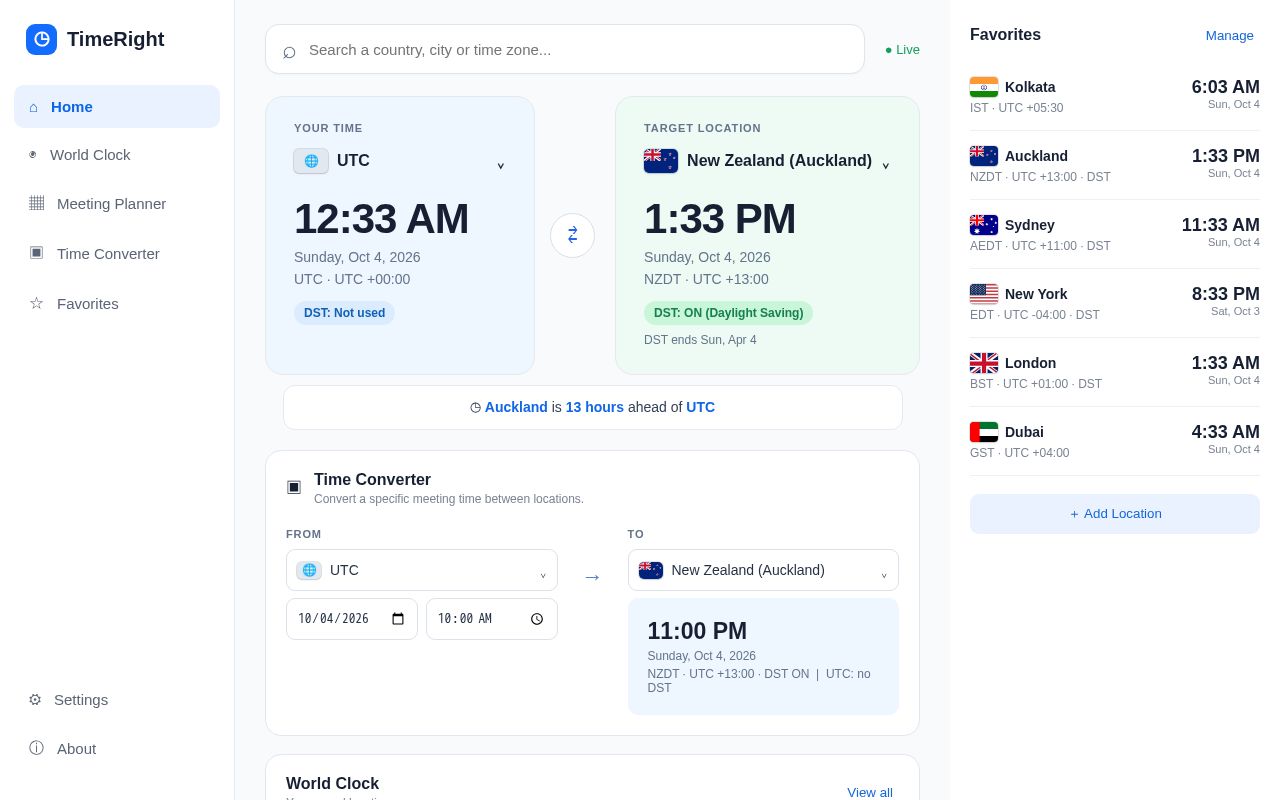Click the UAE flag next to Dubai
The height and width of the screenshot is (800, 1280).
pyautogui.click(x=984, y=432)
